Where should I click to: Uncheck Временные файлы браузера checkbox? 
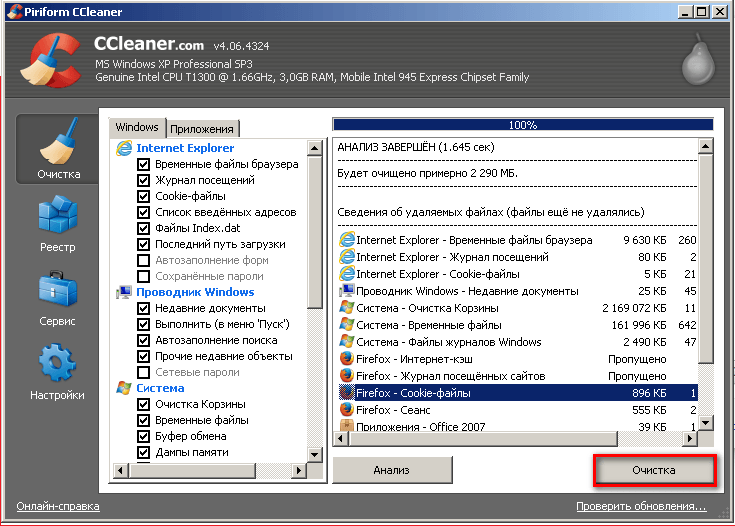(x=143, y=164)
